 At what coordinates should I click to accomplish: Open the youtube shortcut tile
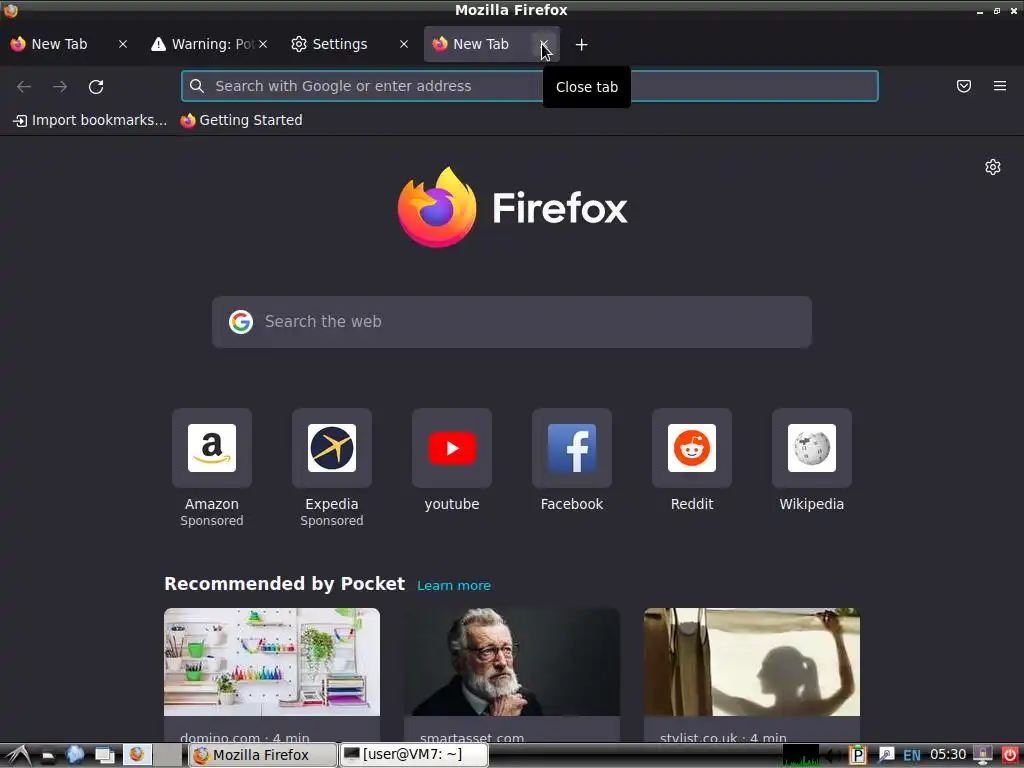pyautogui.click(x=452, y=448)
